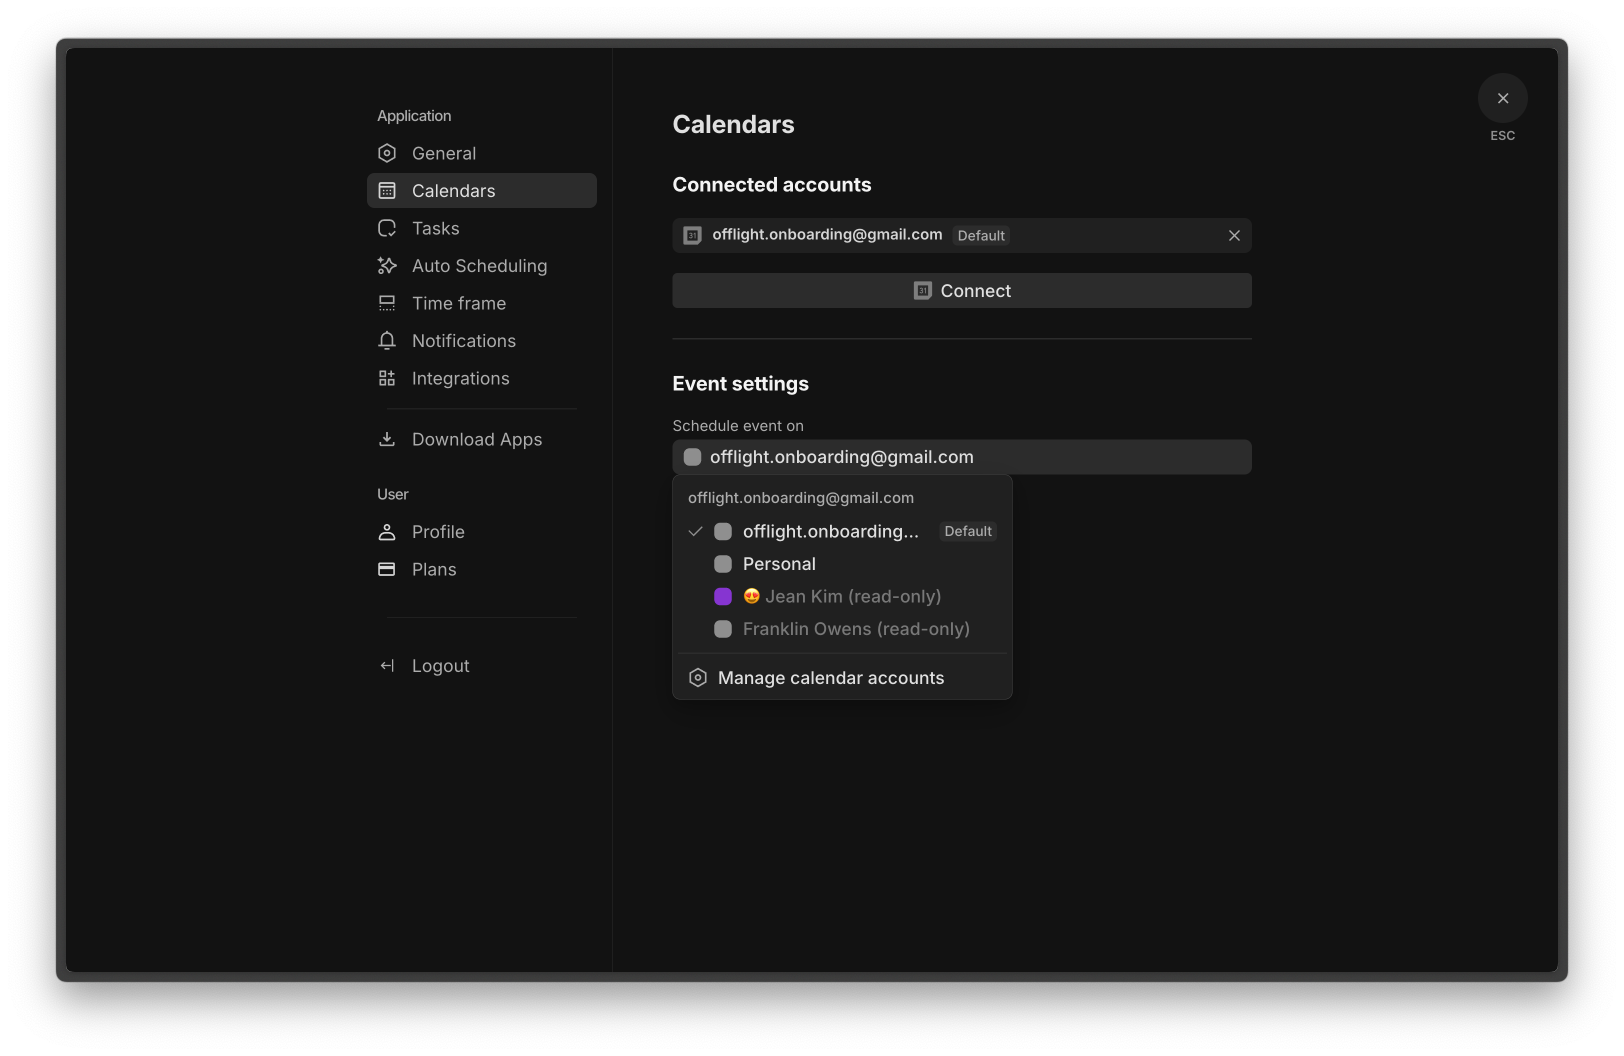Remove the connected offlight.onboarding@gmail.com account

click(x=1234, y=235)
